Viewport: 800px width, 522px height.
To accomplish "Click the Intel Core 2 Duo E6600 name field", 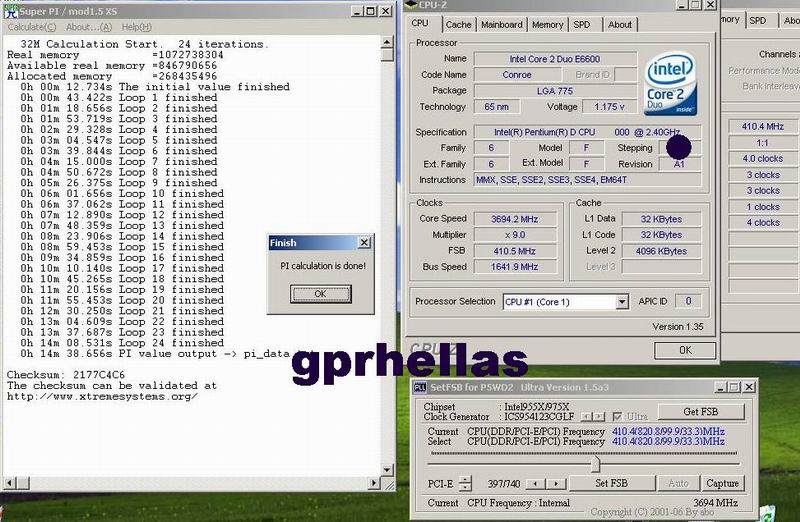I will pos(555,59).
